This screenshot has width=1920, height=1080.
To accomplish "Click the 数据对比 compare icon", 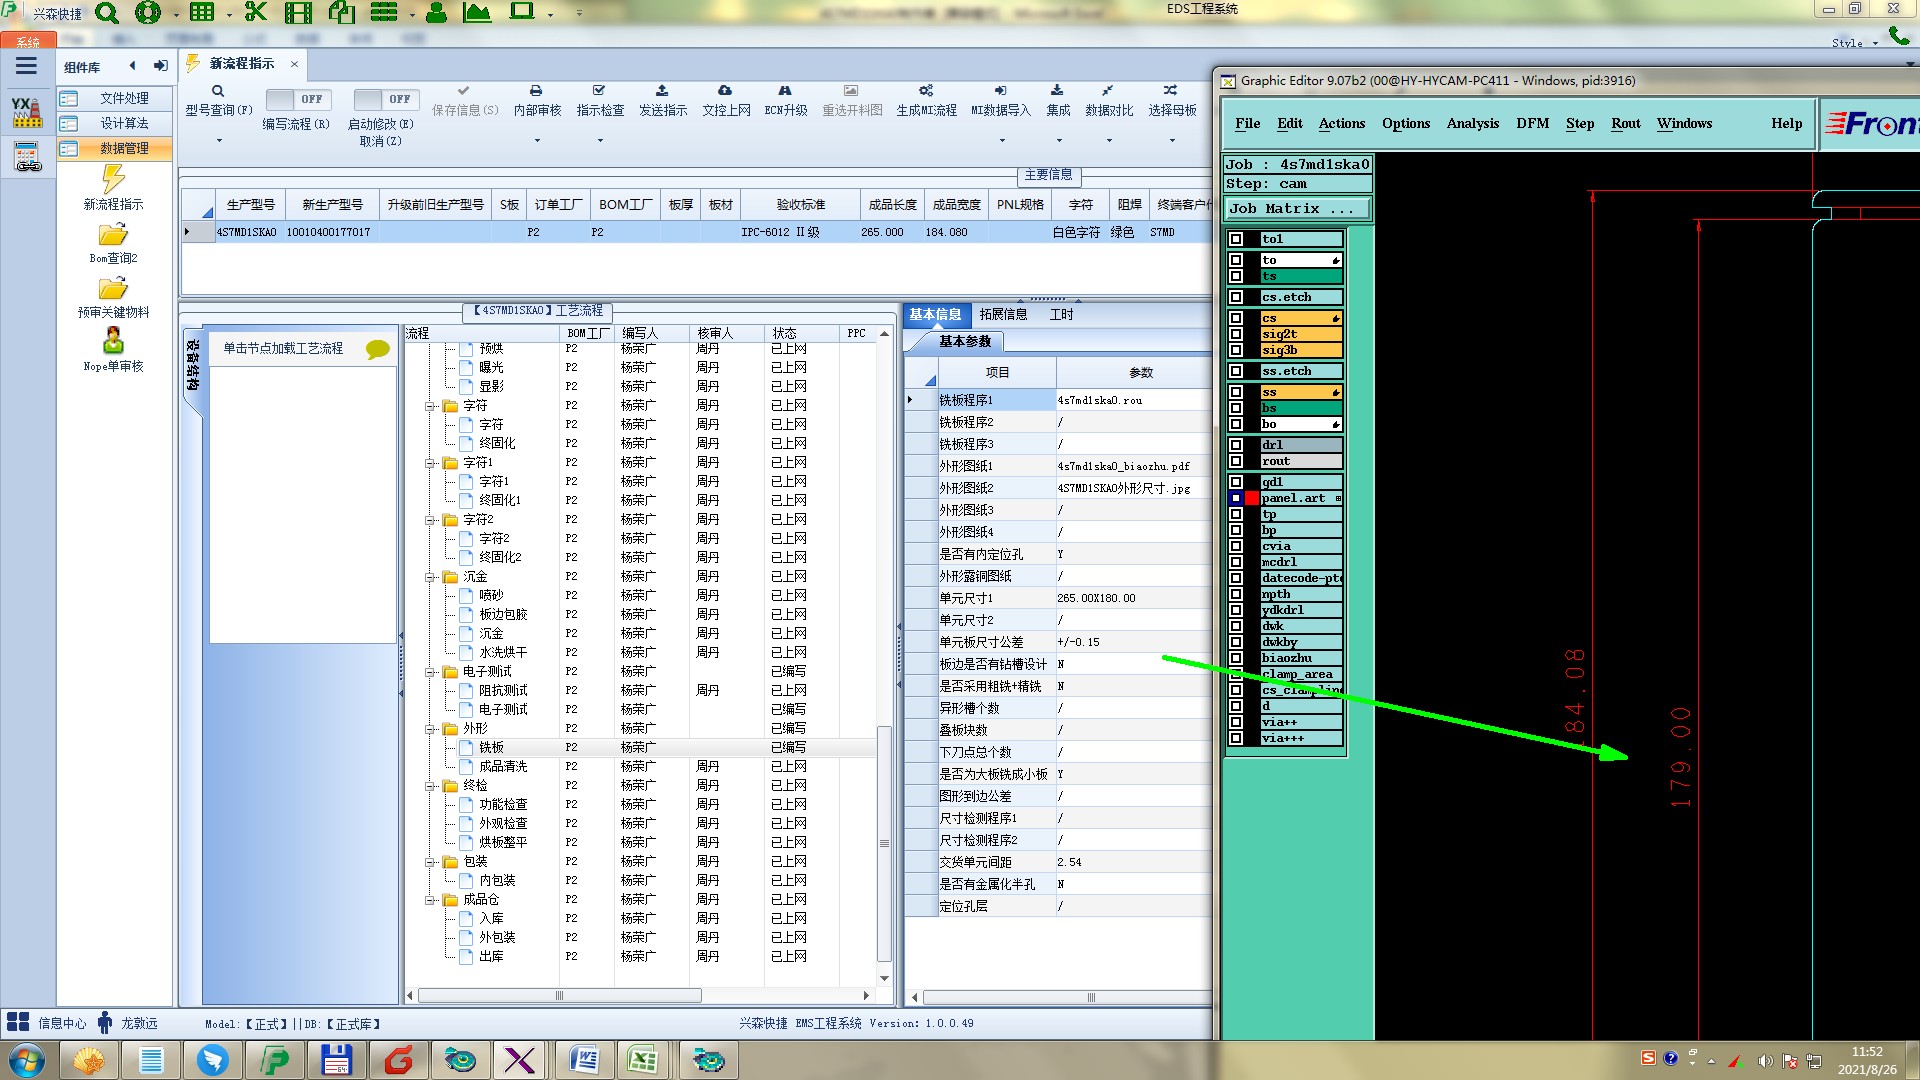I will pyautogui.click(x=1108, y=91).
